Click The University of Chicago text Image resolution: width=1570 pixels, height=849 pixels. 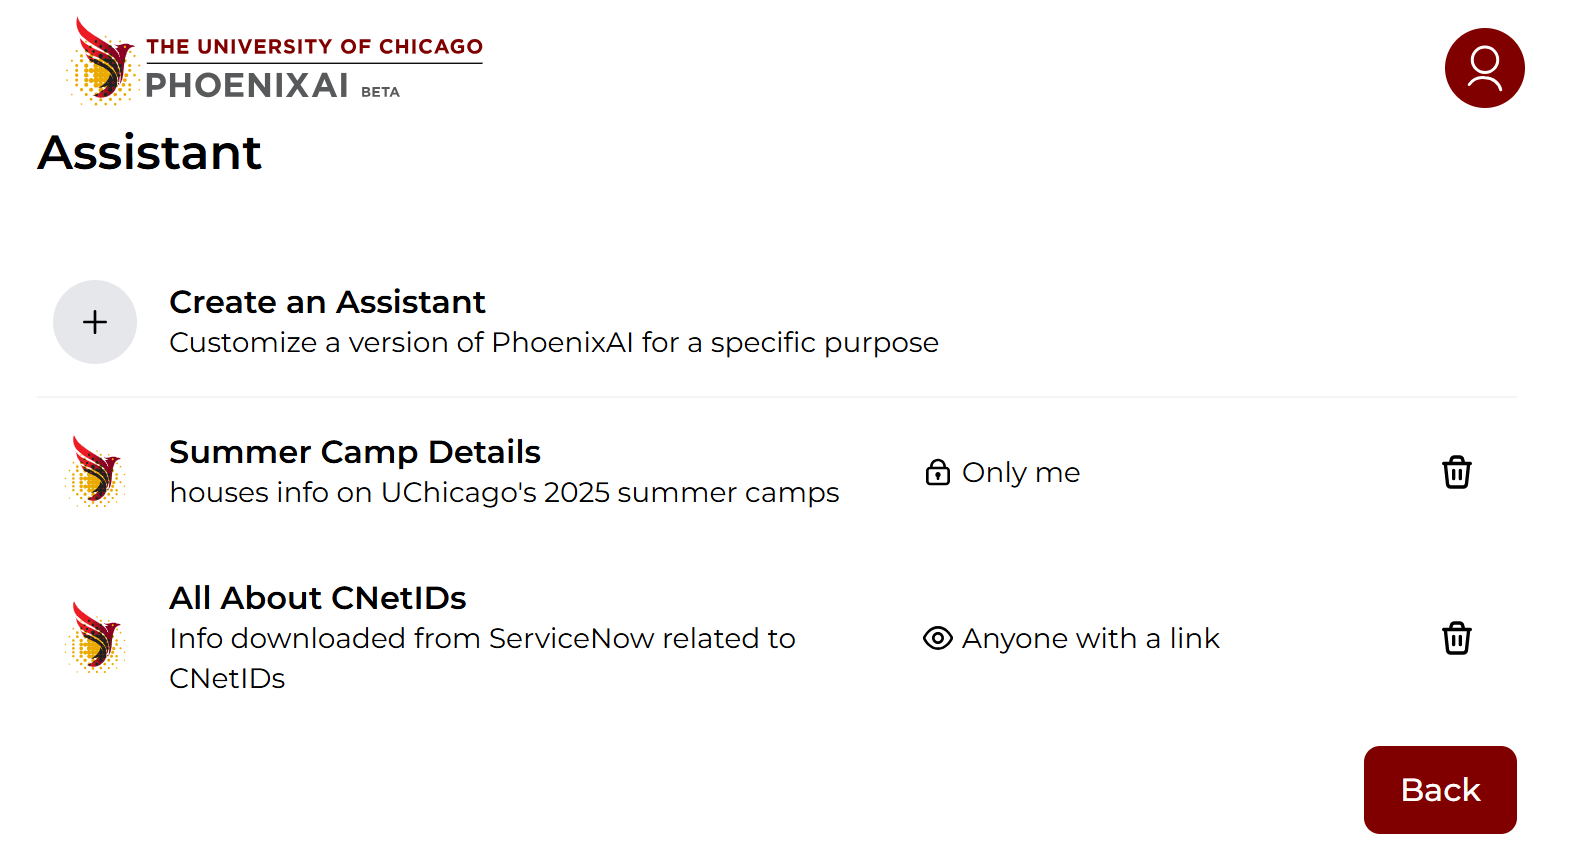pyautogui.click(x=314, y=46)
